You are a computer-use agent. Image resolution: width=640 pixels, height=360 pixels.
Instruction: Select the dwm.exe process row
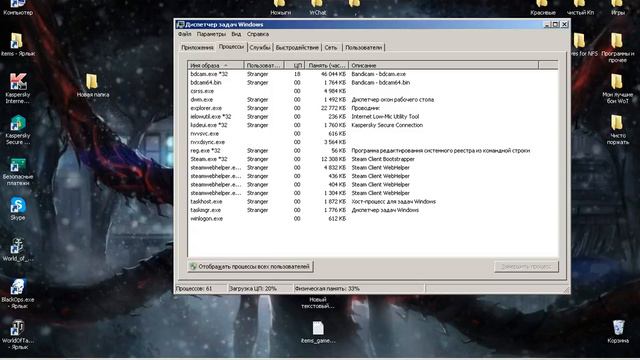[373, 100]
